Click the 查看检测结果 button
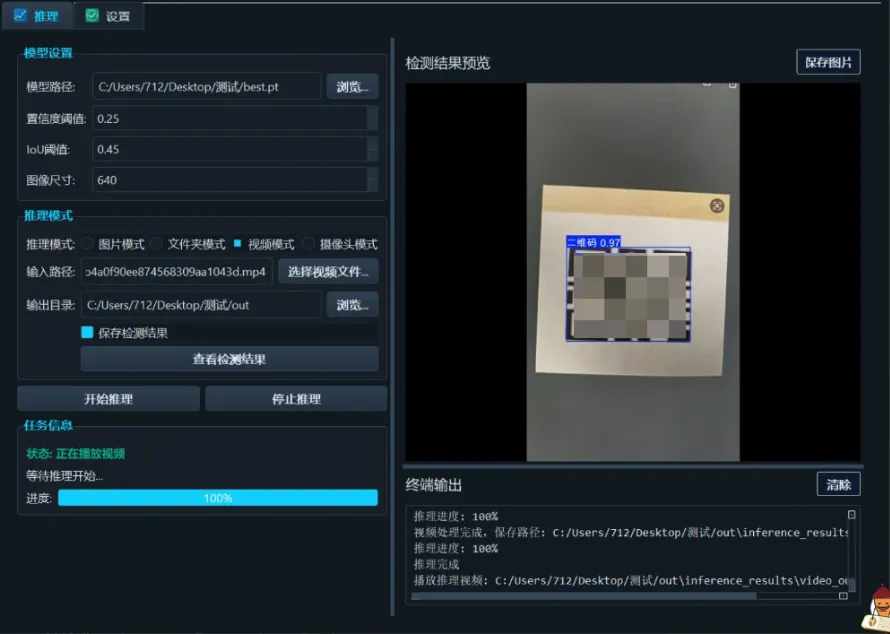 coord(229,359)
